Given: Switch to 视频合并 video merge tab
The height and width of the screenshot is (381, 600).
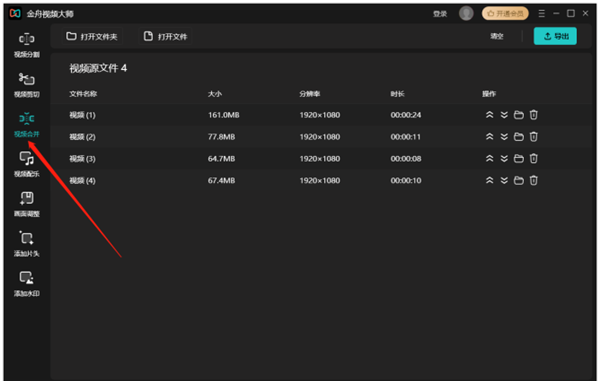Looking at the screenshot, I should 27,125.
